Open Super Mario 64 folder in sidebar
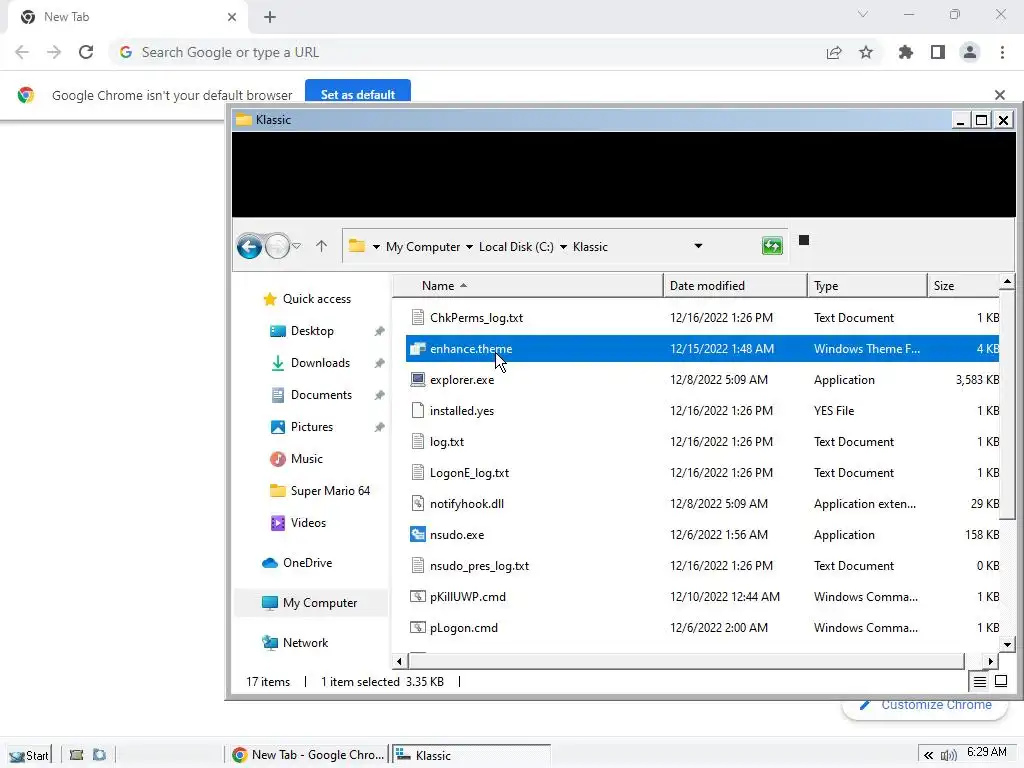 click(x=330, y=491)
